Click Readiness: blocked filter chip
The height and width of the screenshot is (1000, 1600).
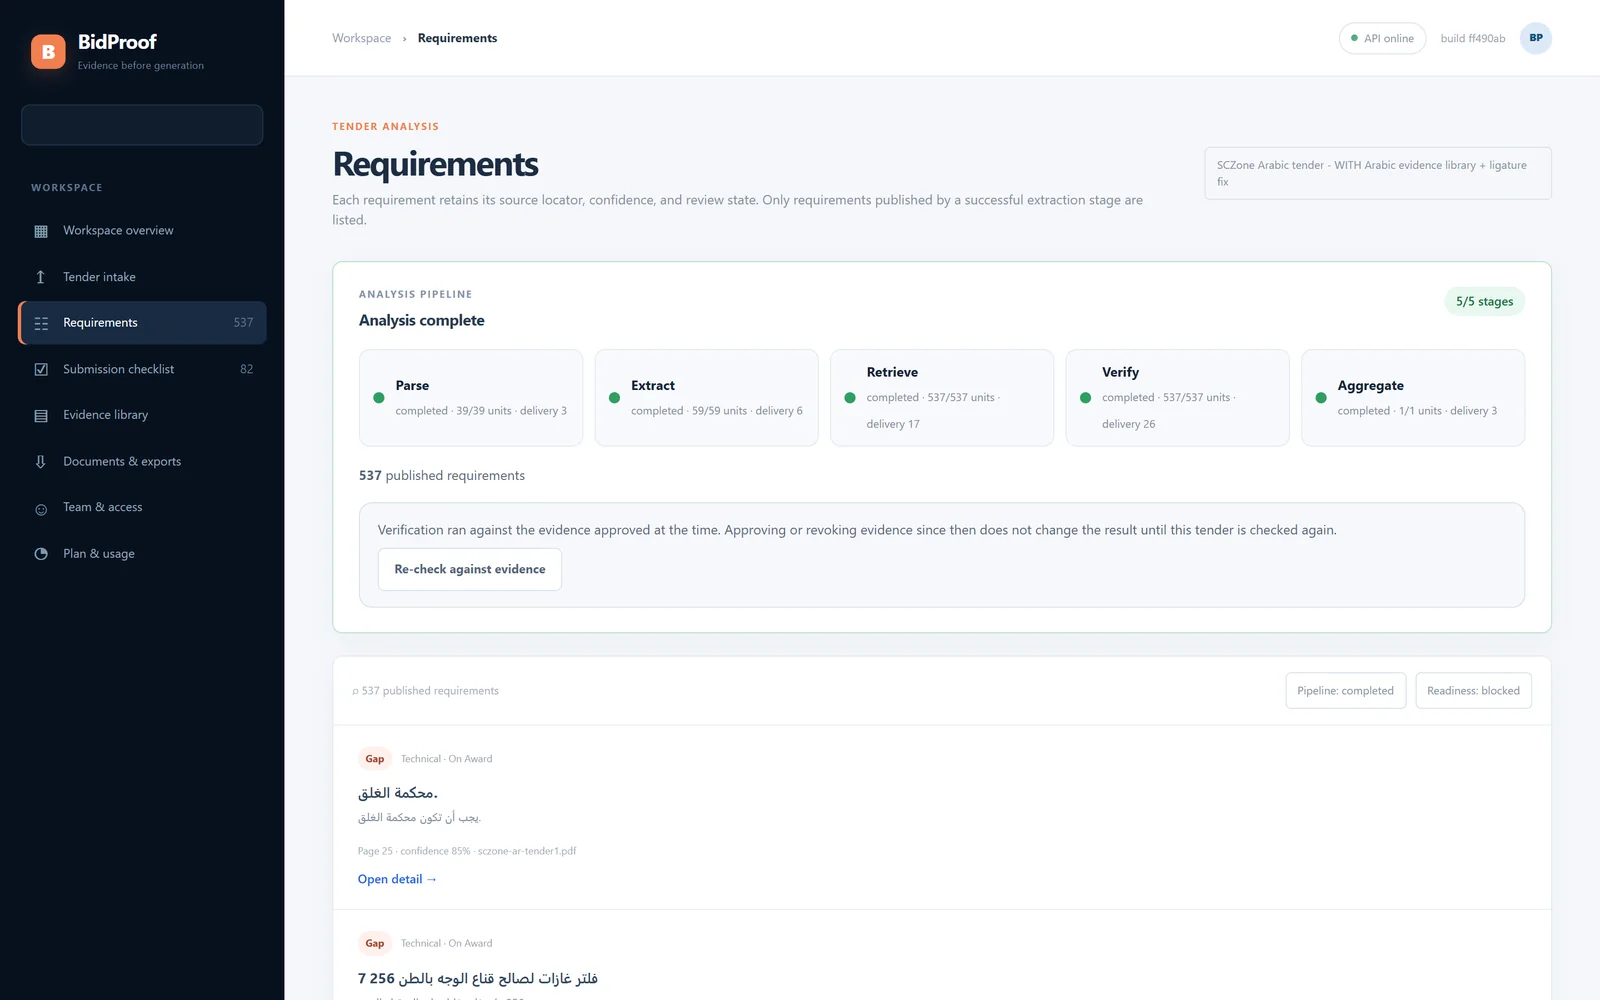click(1473, 691)
